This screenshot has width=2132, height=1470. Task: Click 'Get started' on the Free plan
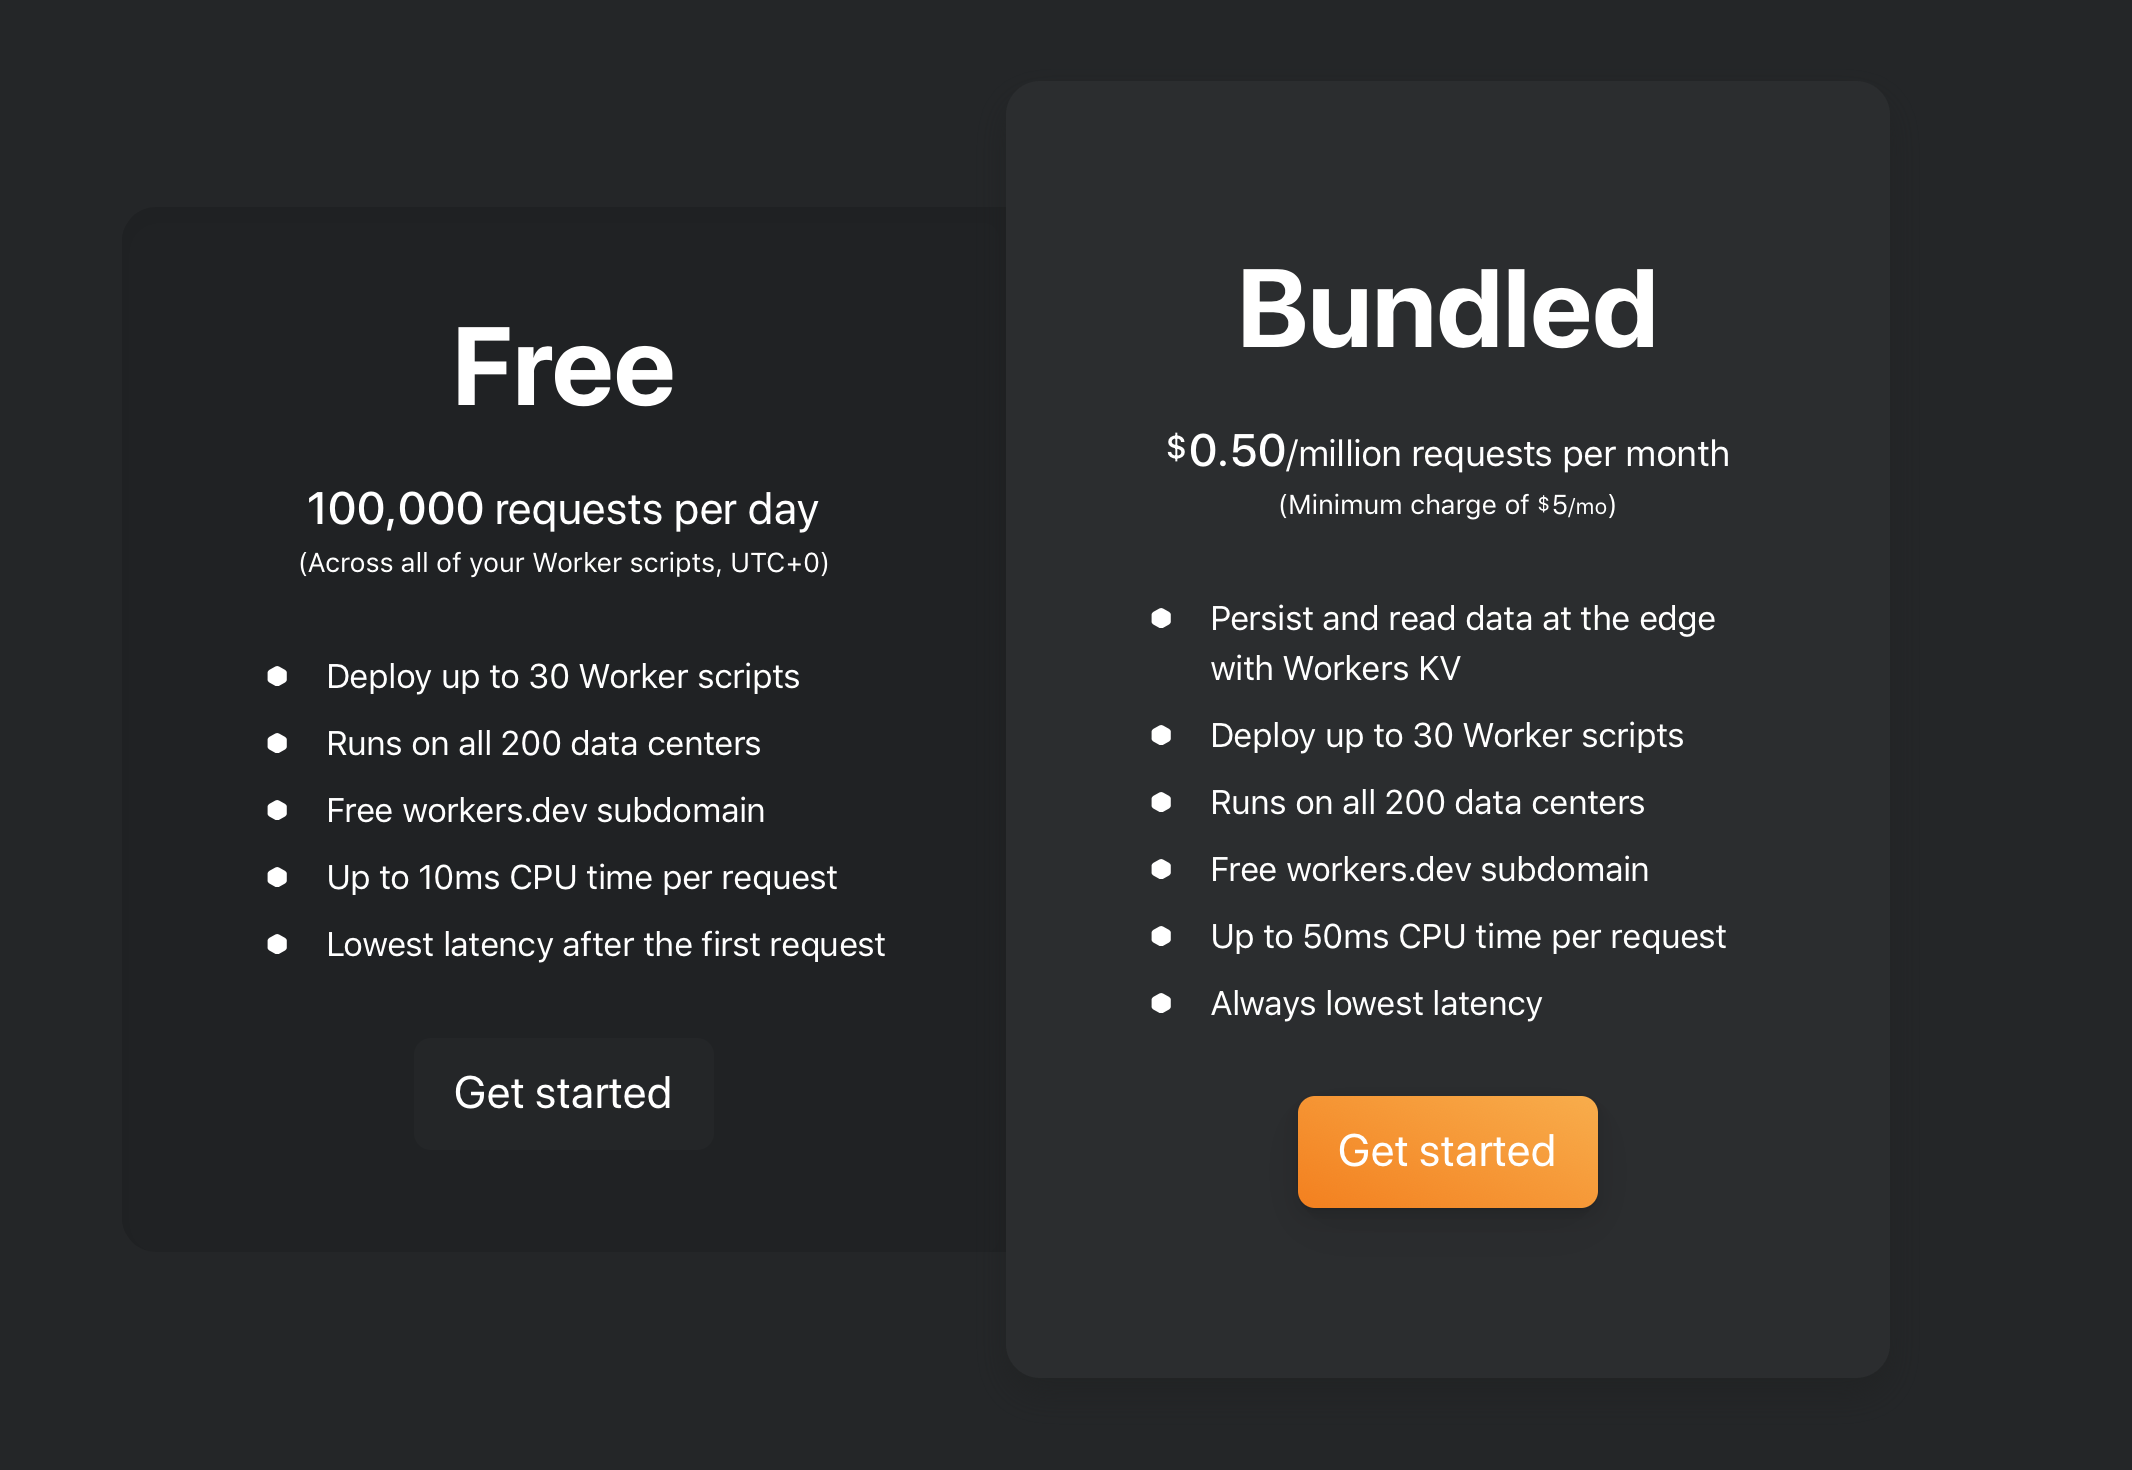(563, 1093)
